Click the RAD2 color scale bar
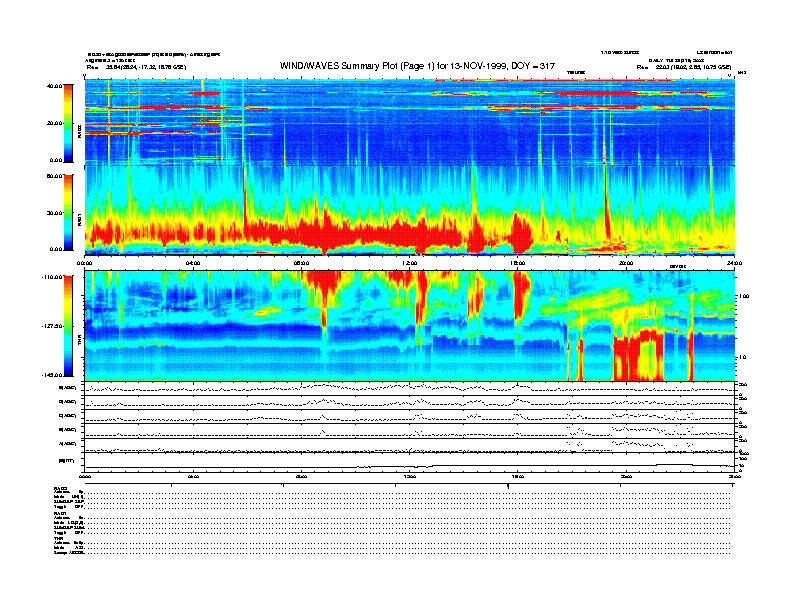Image resolution: width=792 pixels, height=612 pixels. (68, 123)
